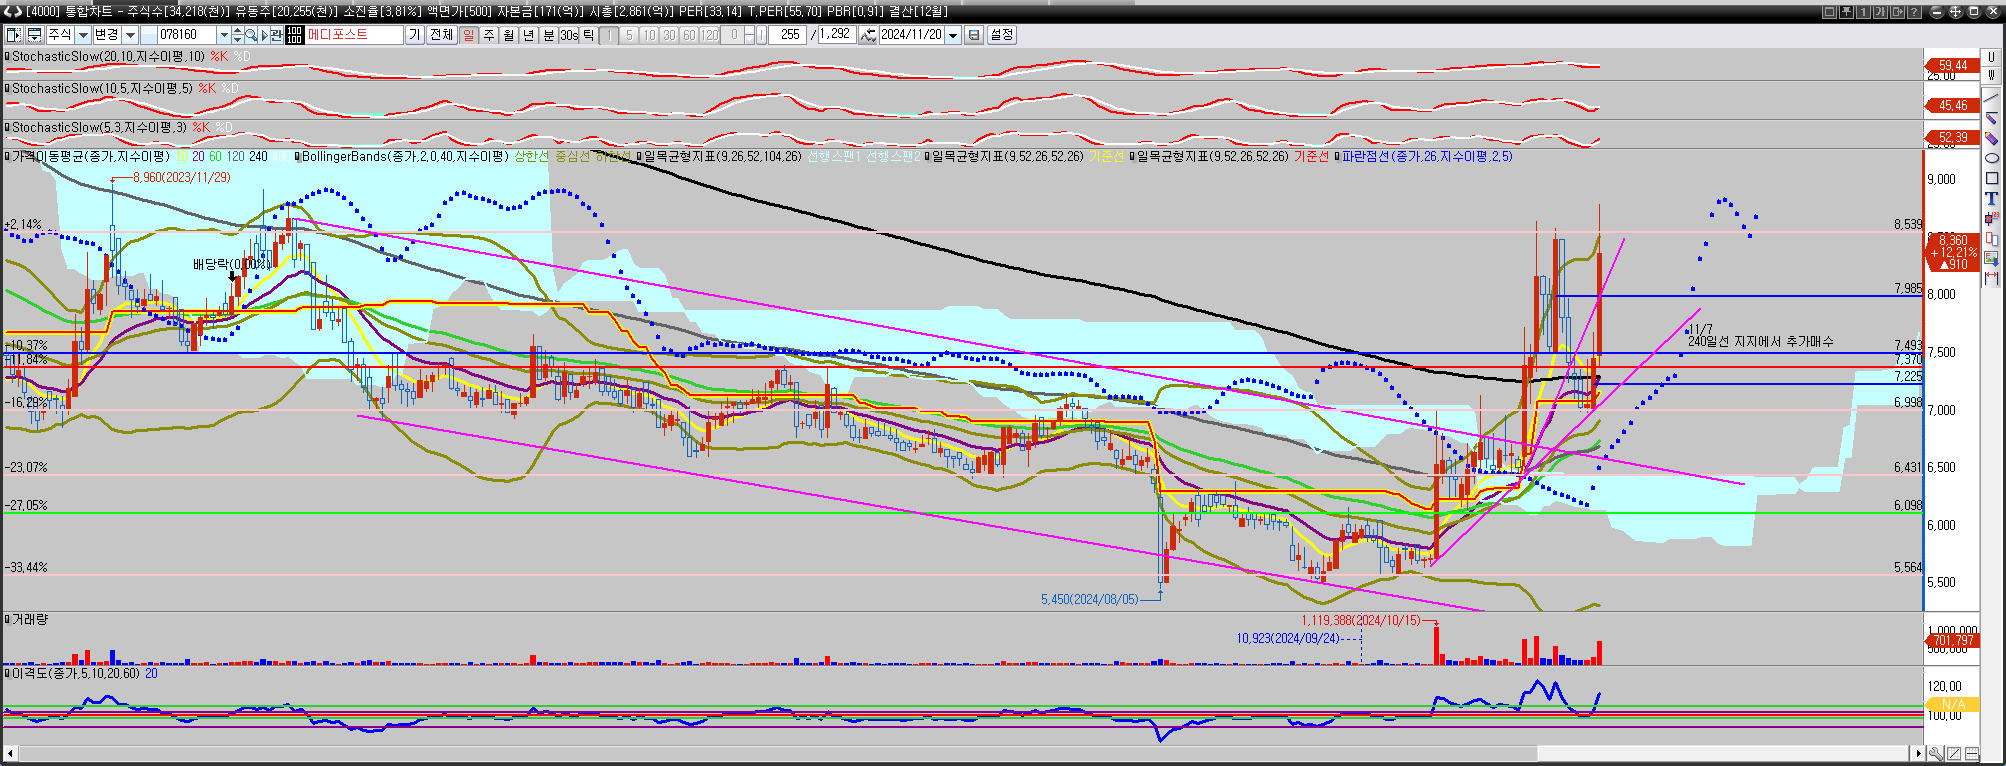Click the sync arrows icon before date

(868, 35)
